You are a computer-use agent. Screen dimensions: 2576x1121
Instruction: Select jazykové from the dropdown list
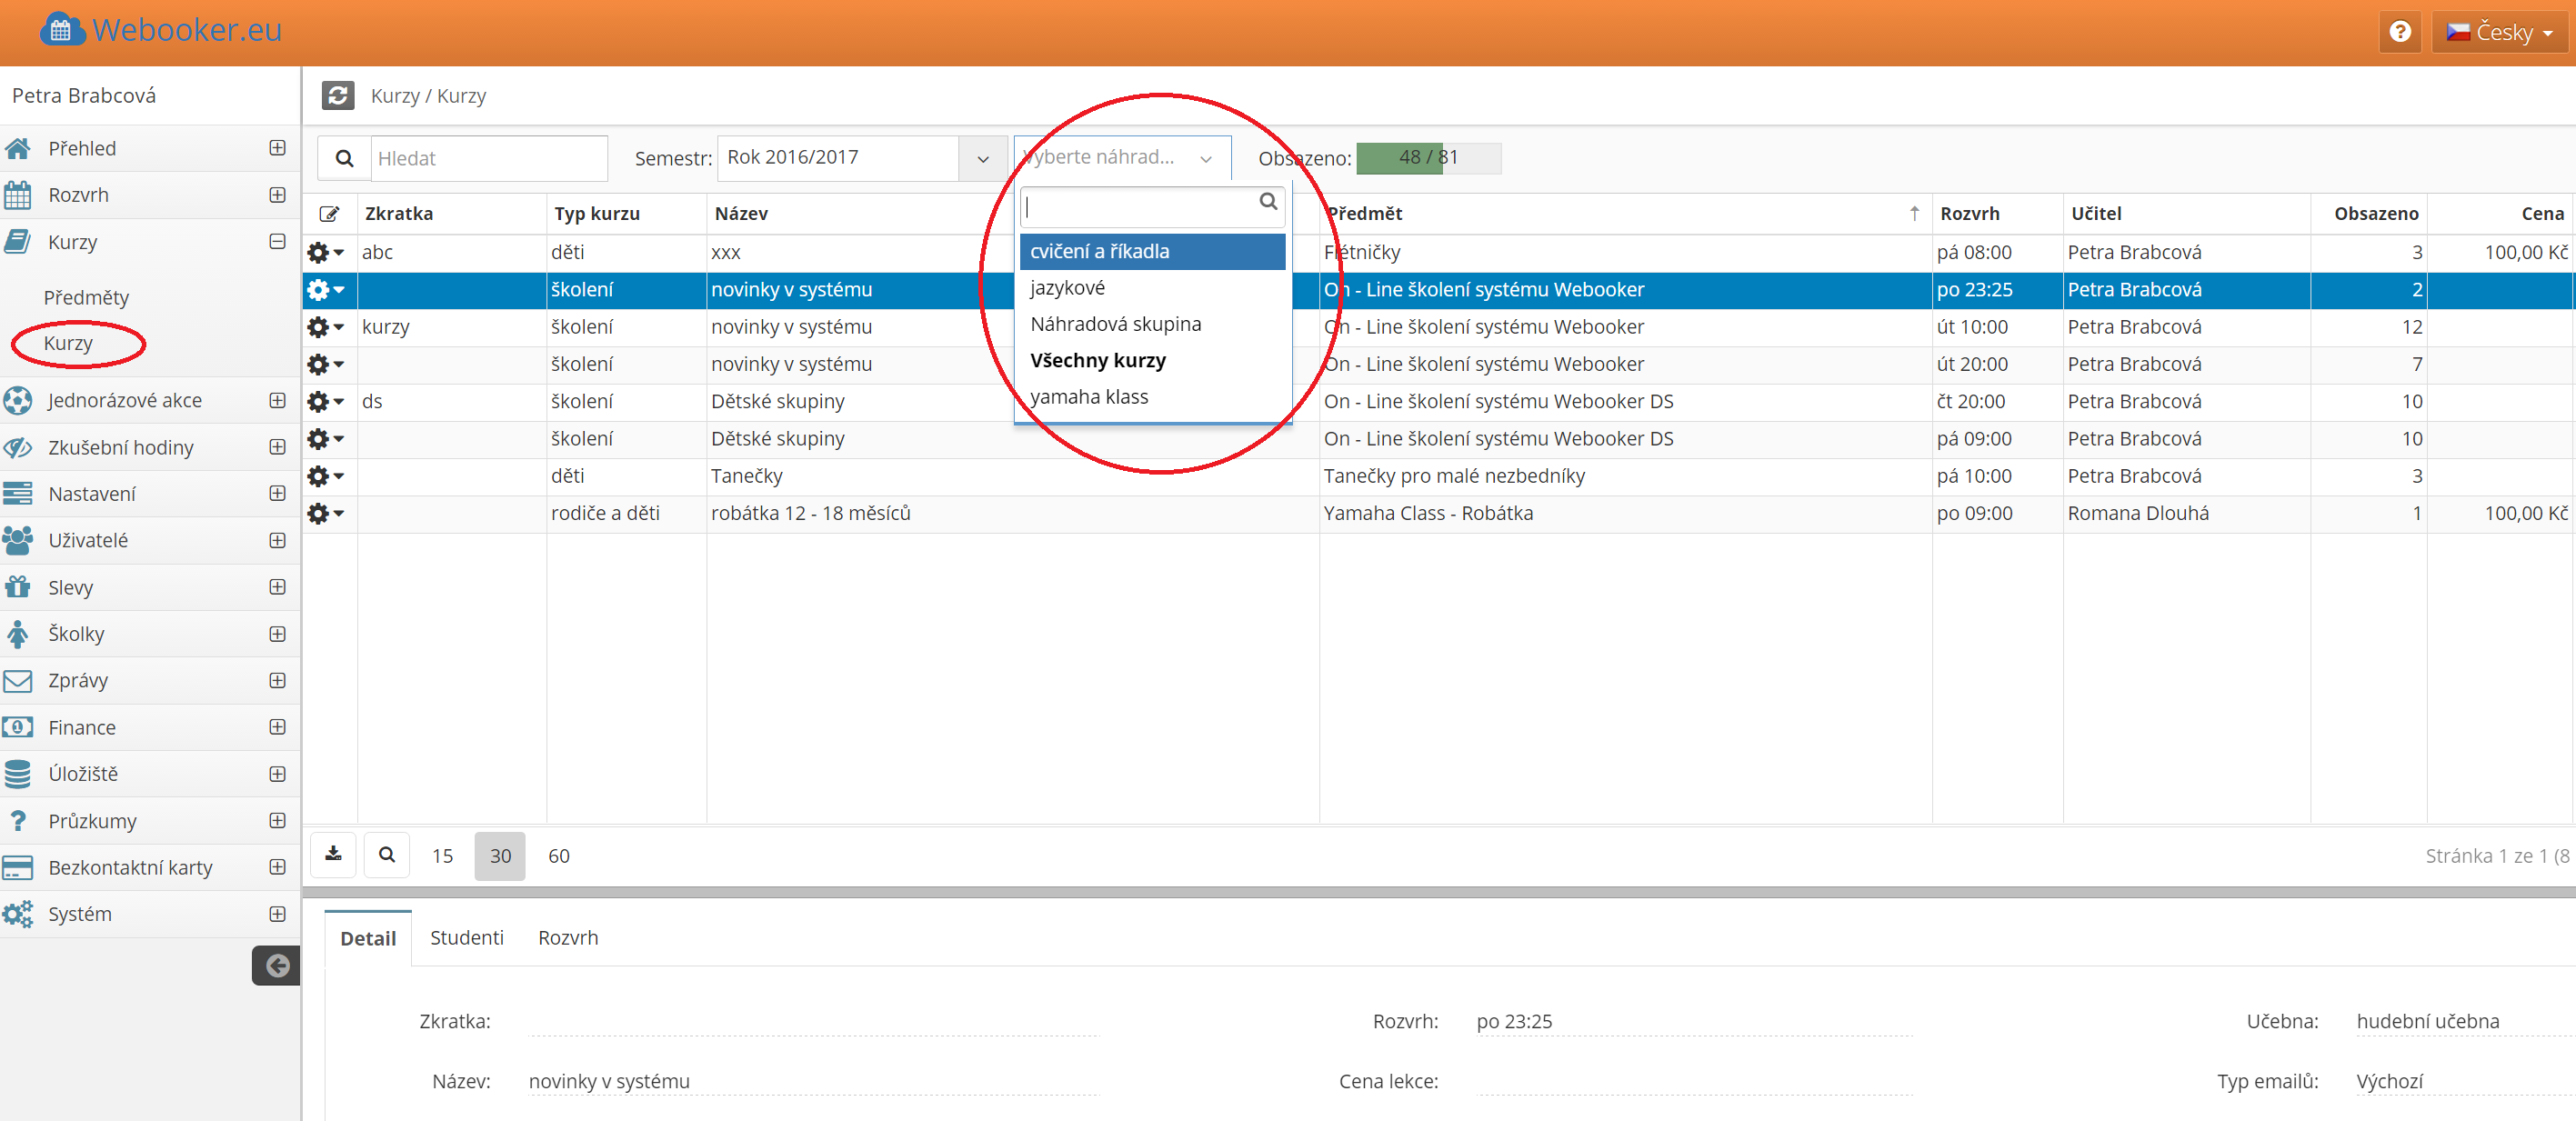(1068, 288)
